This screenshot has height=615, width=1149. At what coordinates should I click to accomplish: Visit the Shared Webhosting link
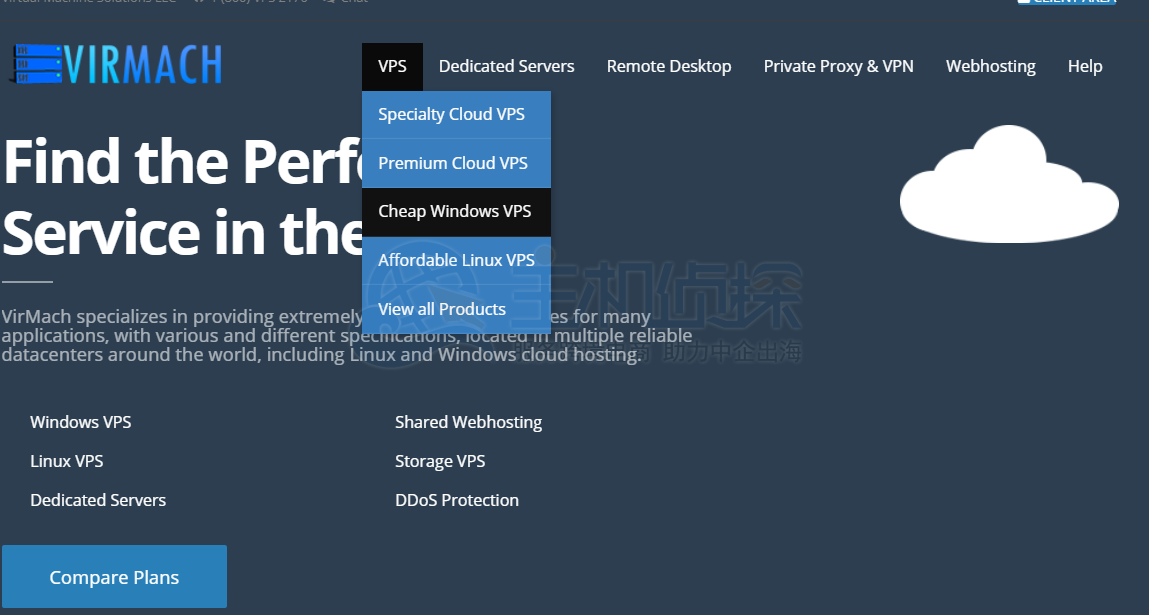pos(468,422)
